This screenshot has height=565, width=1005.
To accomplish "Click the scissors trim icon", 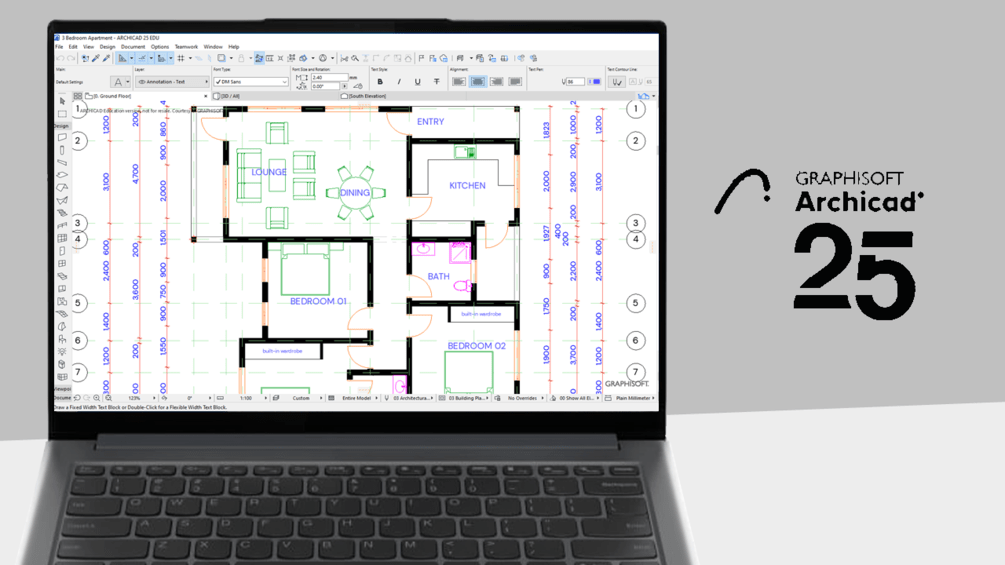I will [x=344, y=58].
